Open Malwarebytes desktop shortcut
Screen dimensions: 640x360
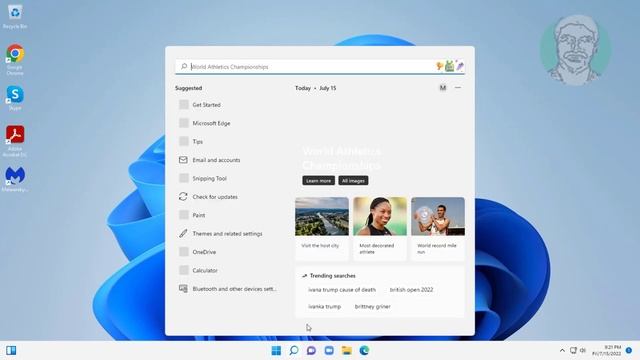click(15, 179)
